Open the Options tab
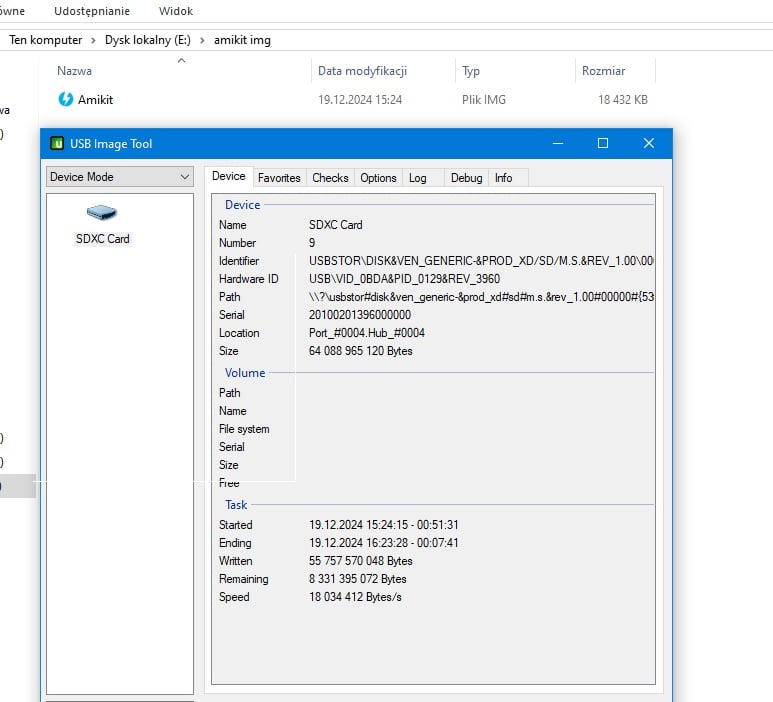 [378, 178]
